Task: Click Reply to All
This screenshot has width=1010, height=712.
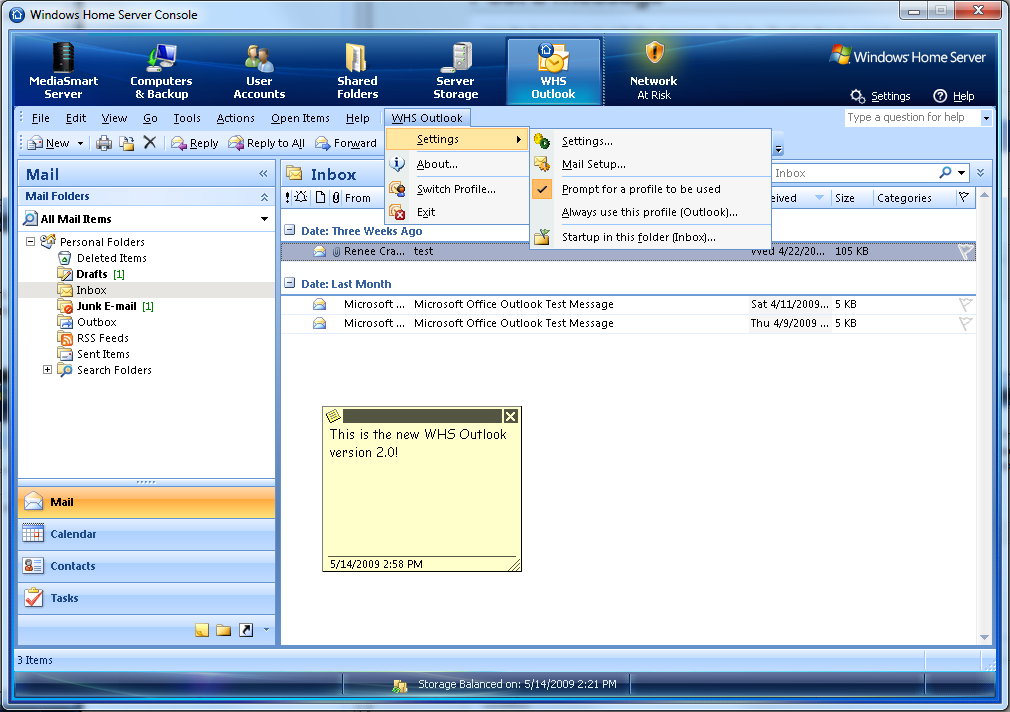Action: (x=267, y=143)
